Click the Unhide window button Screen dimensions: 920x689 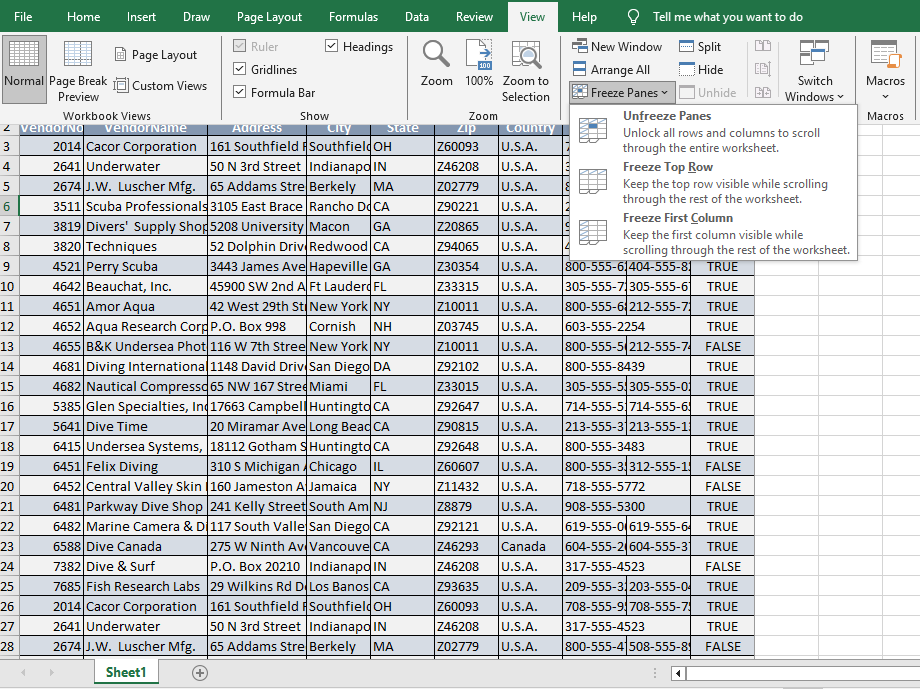(x=708, y=92)
